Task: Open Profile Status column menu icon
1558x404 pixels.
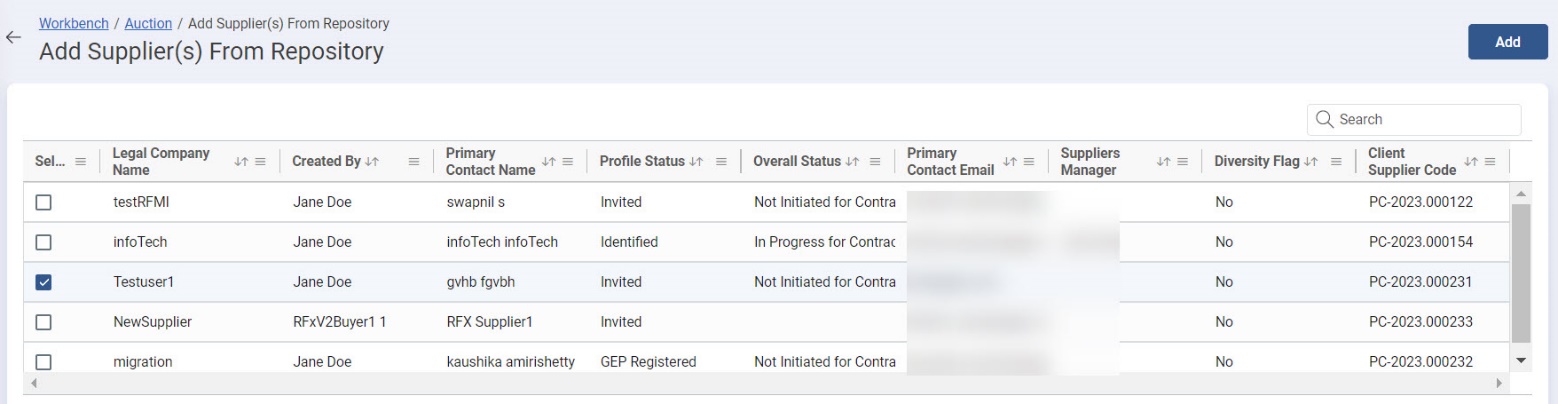Action: [x=721, y=162]
